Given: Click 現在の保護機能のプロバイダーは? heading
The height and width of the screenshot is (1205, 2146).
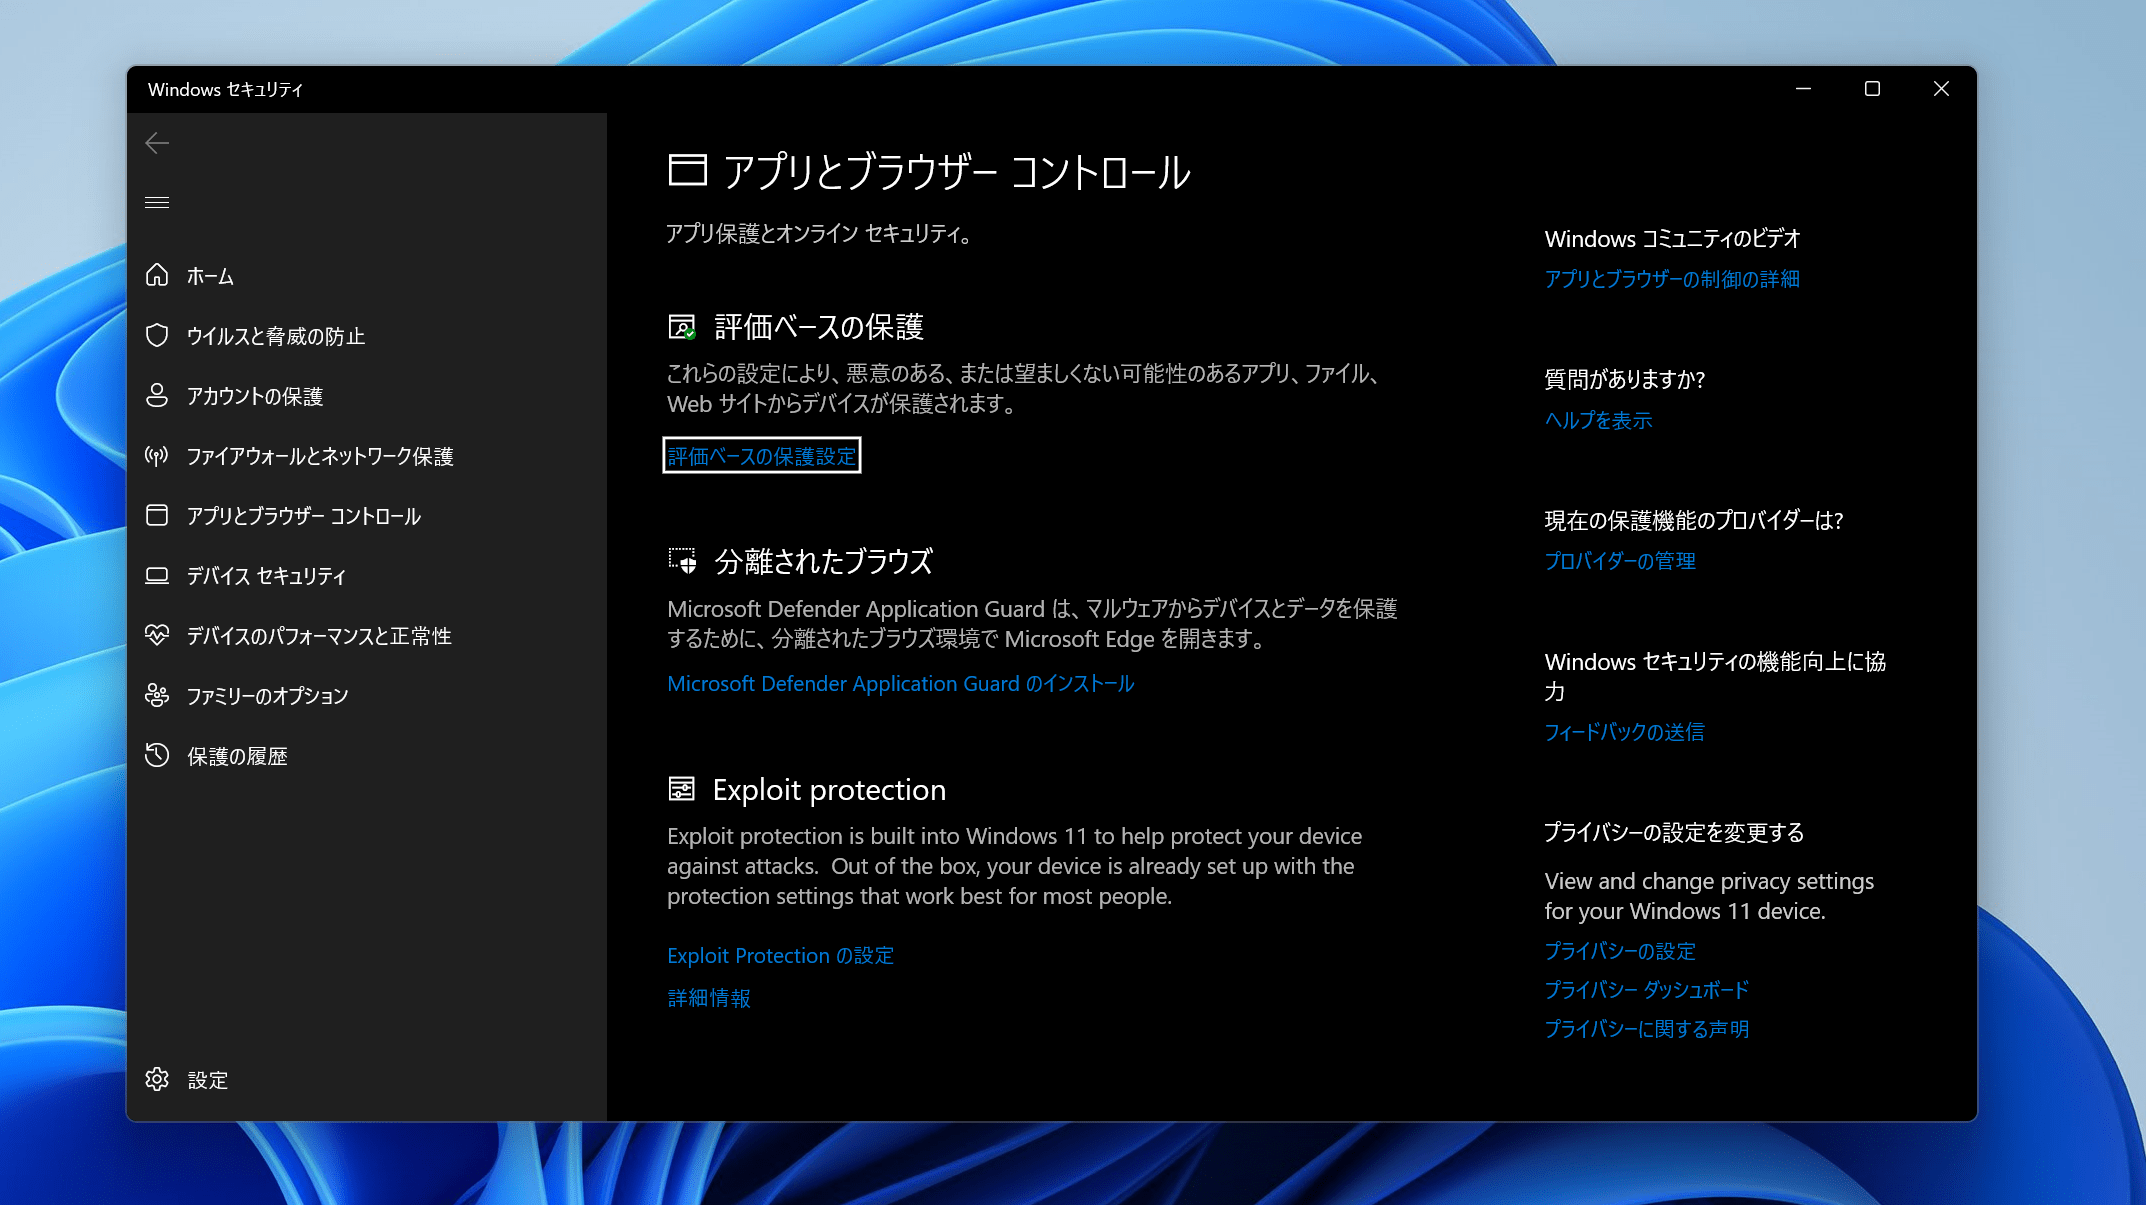Looking at the screenshot, I should [x=1693, y=520].
